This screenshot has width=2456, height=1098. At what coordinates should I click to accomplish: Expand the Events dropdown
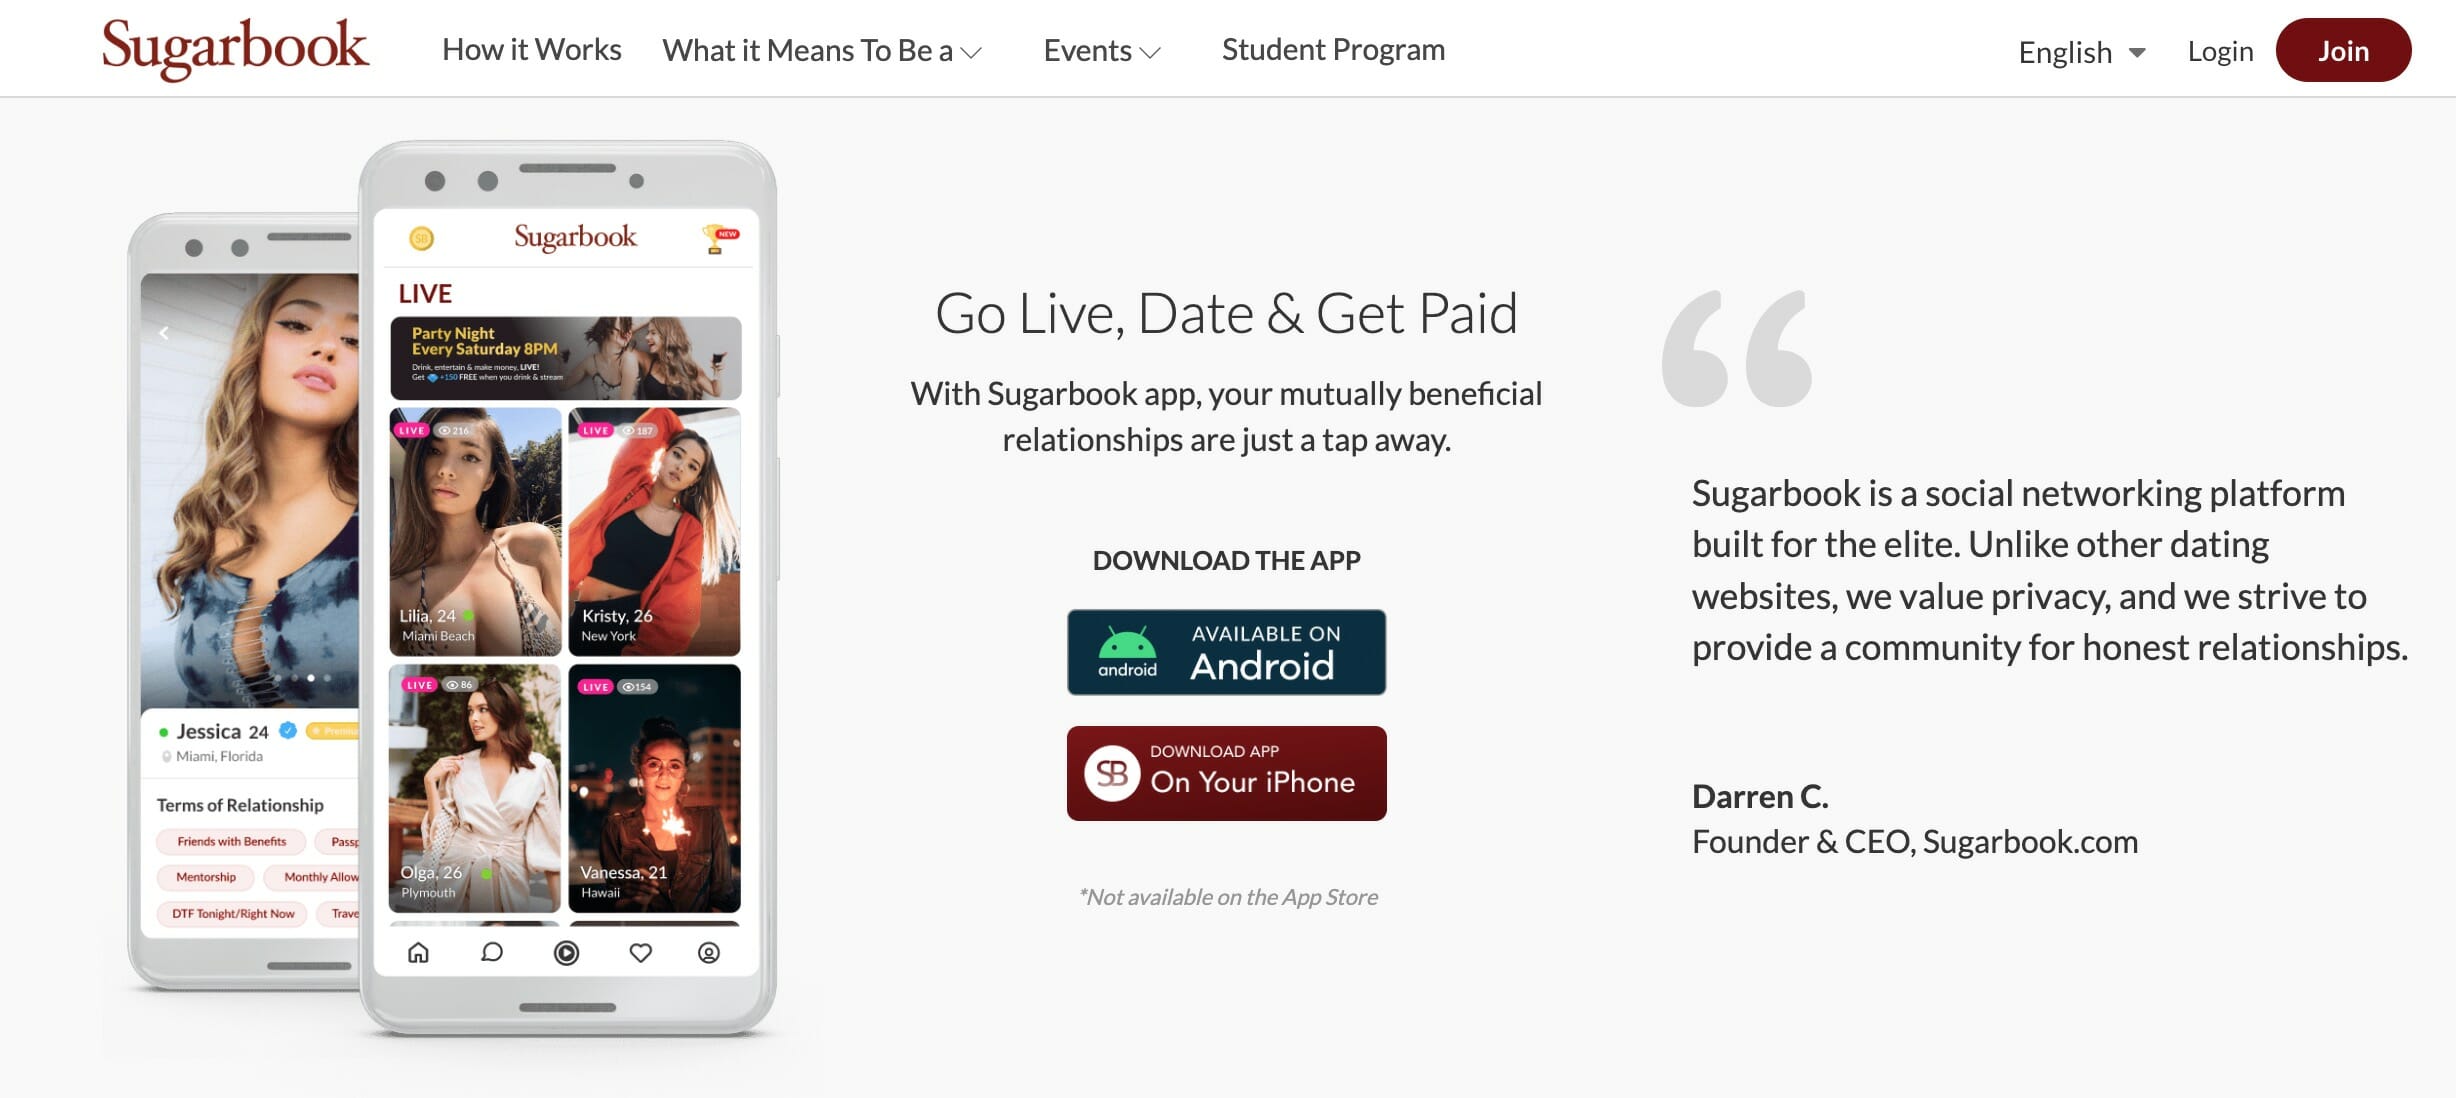pos(1102,50)
